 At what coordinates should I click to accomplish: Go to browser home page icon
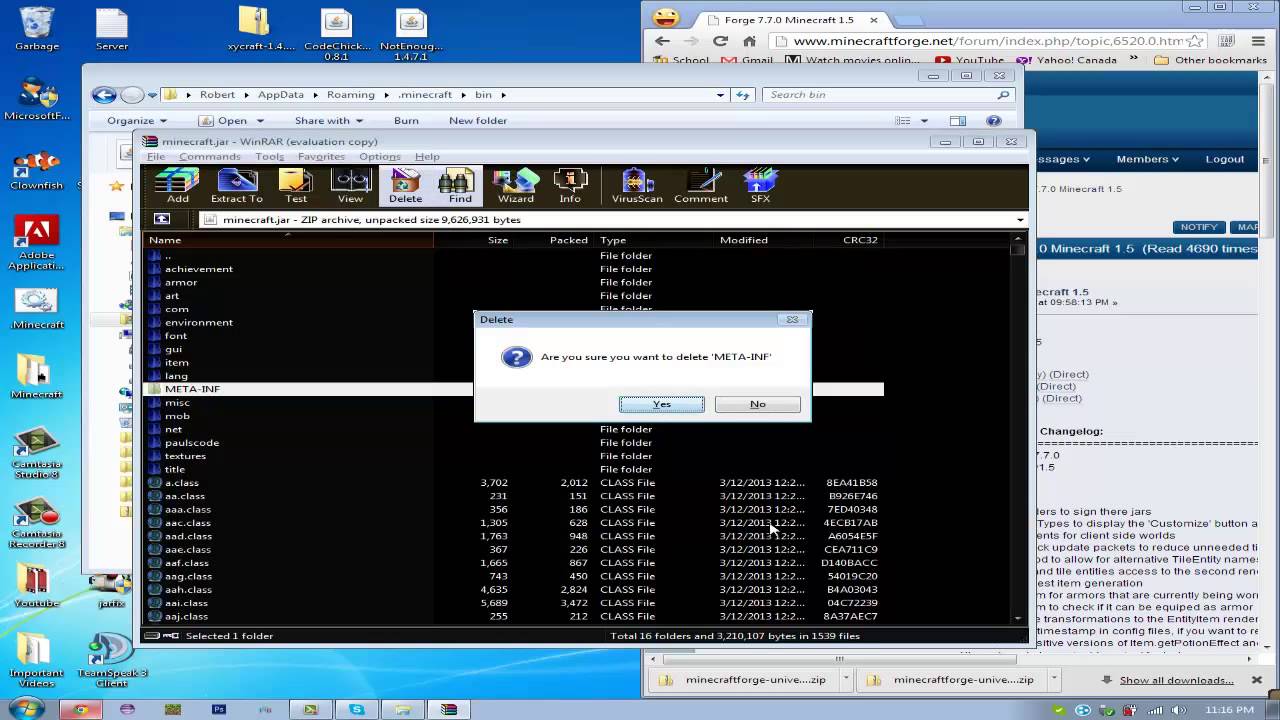pos(749,41)
